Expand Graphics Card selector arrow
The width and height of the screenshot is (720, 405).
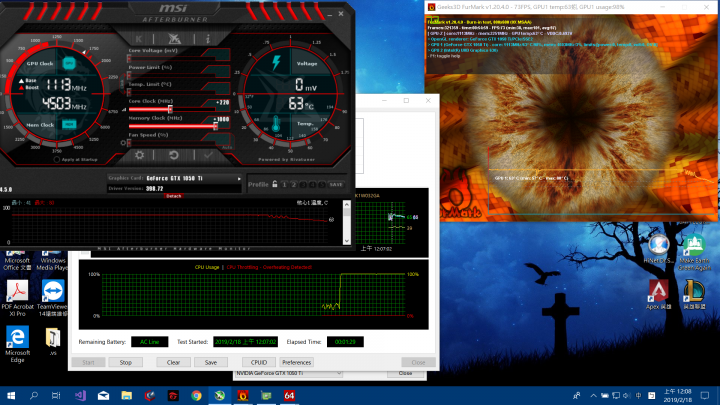coord(239,179)
